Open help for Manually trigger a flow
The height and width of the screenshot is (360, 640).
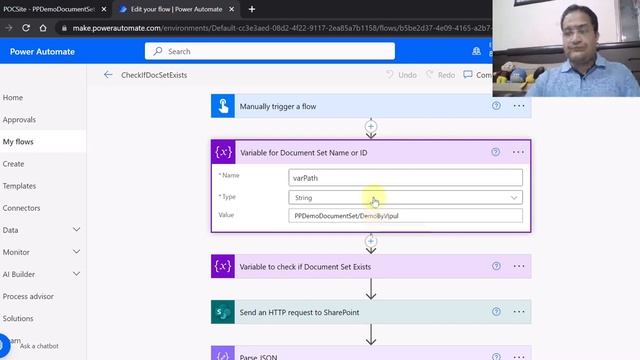coord(496,106)
